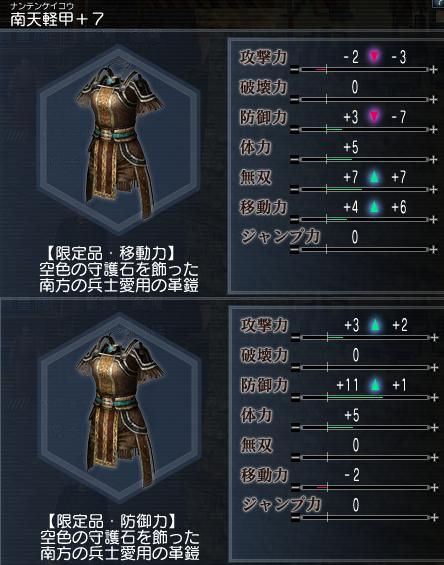
Task: Click minus end of bottom 防御力 bar
Action: coord(295,398)
